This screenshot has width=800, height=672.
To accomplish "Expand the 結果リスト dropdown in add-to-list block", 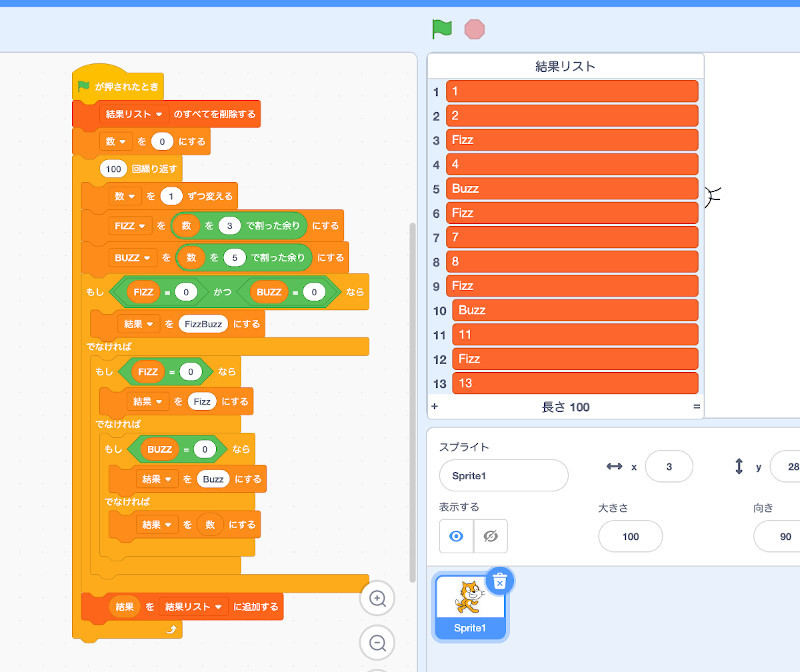I will 216,606.
